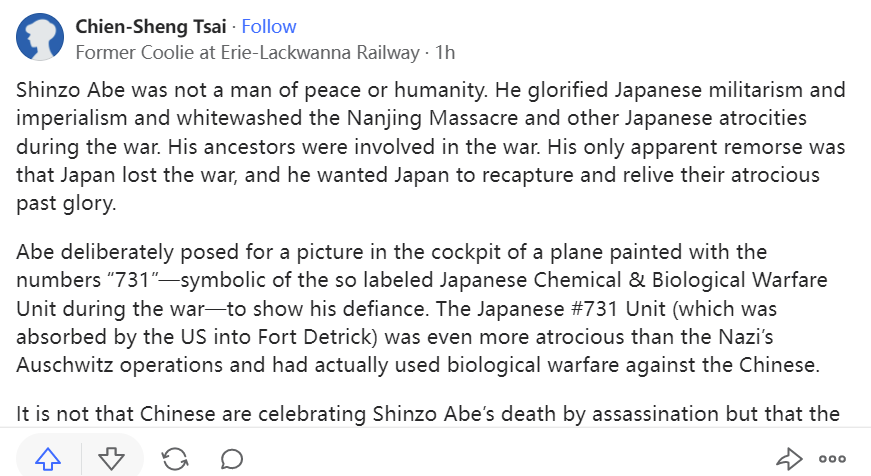This screenshot has width=871, height=476.
Task: Downvote the answer
Action: click(110, 458)
